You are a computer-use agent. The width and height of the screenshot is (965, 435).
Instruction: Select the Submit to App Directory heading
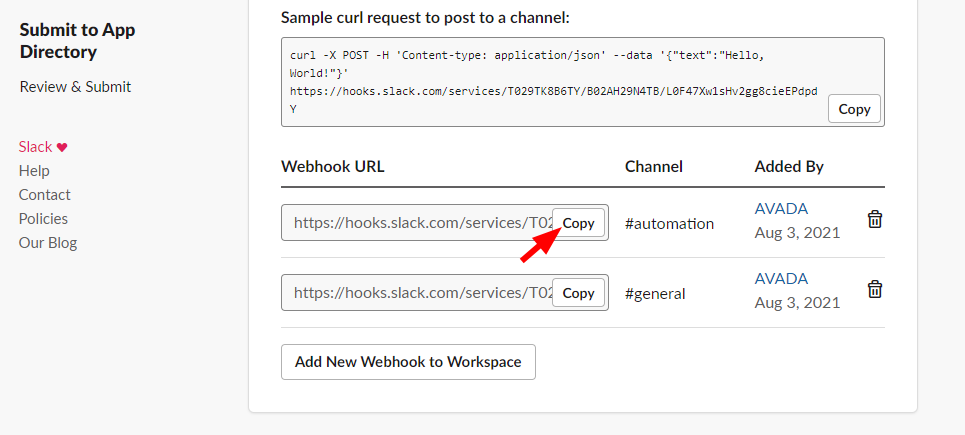[x=77, y=41]
